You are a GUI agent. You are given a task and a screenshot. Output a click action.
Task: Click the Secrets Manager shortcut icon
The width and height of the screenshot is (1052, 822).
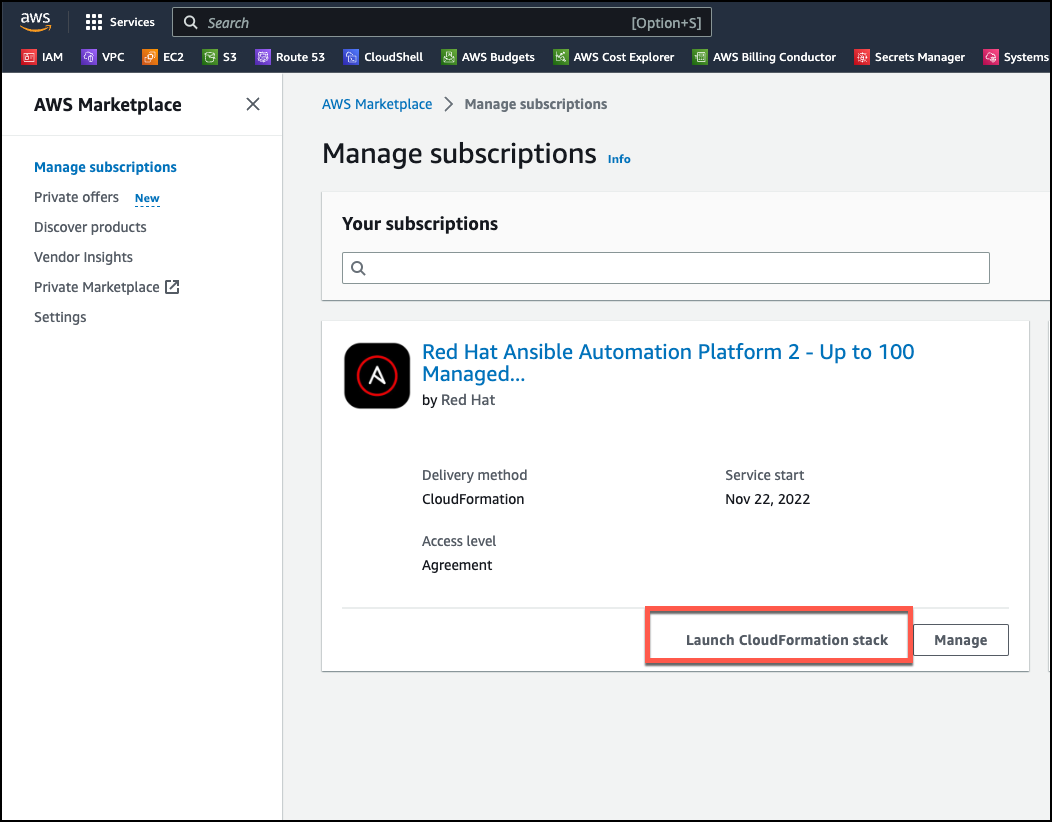[861, 57]
